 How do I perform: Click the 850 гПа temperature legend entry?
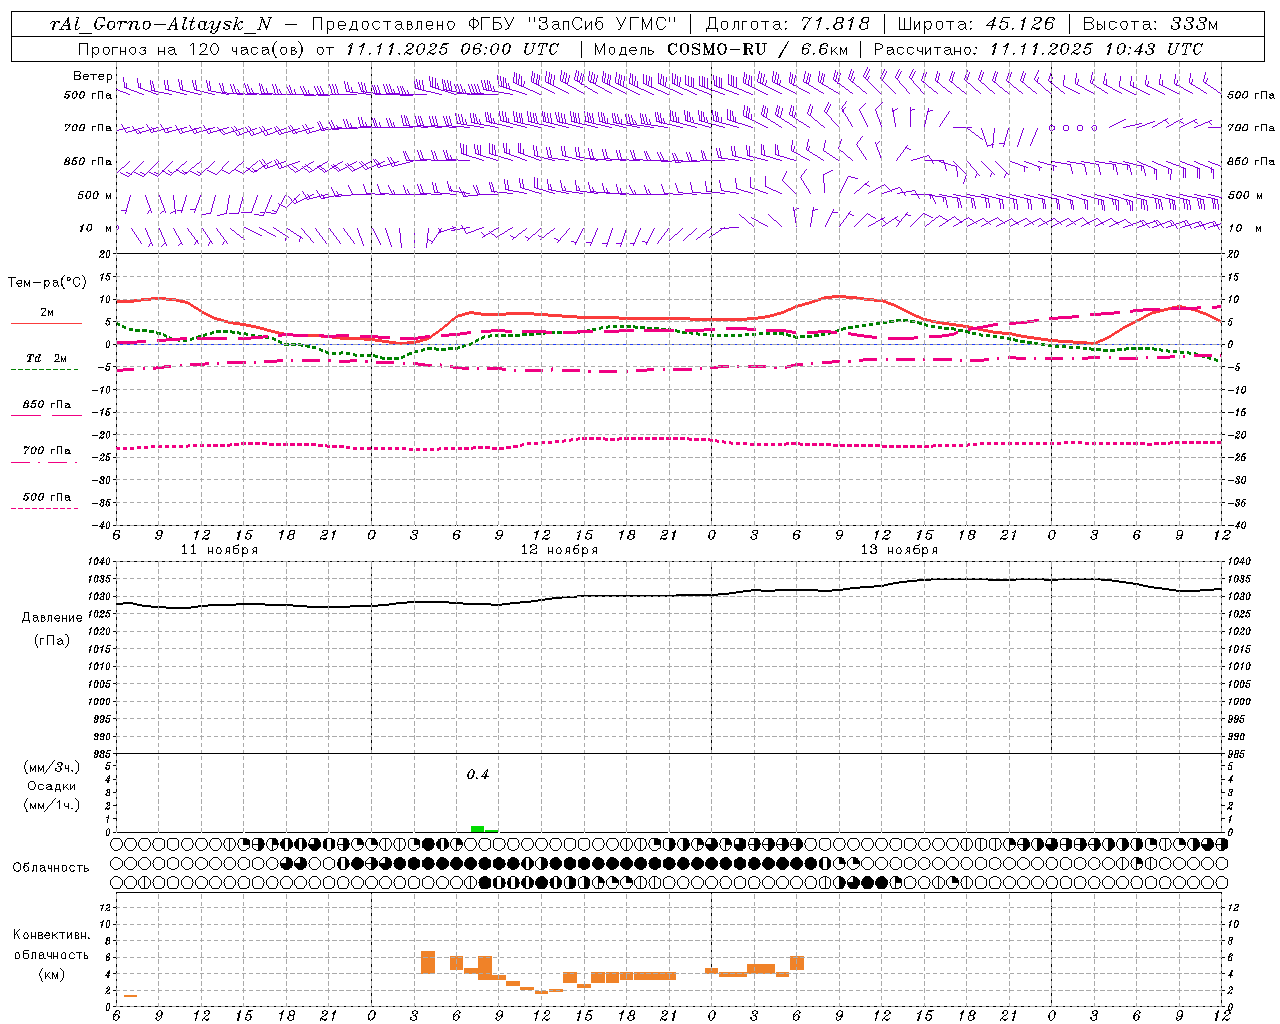click(47, 405)
